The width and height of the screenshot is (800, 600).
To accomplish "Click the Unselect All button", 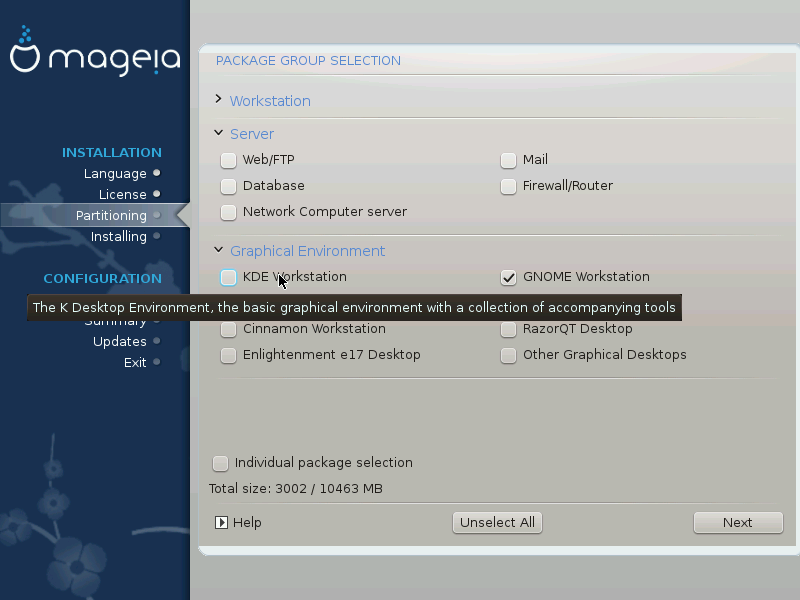I will (497, 522).
